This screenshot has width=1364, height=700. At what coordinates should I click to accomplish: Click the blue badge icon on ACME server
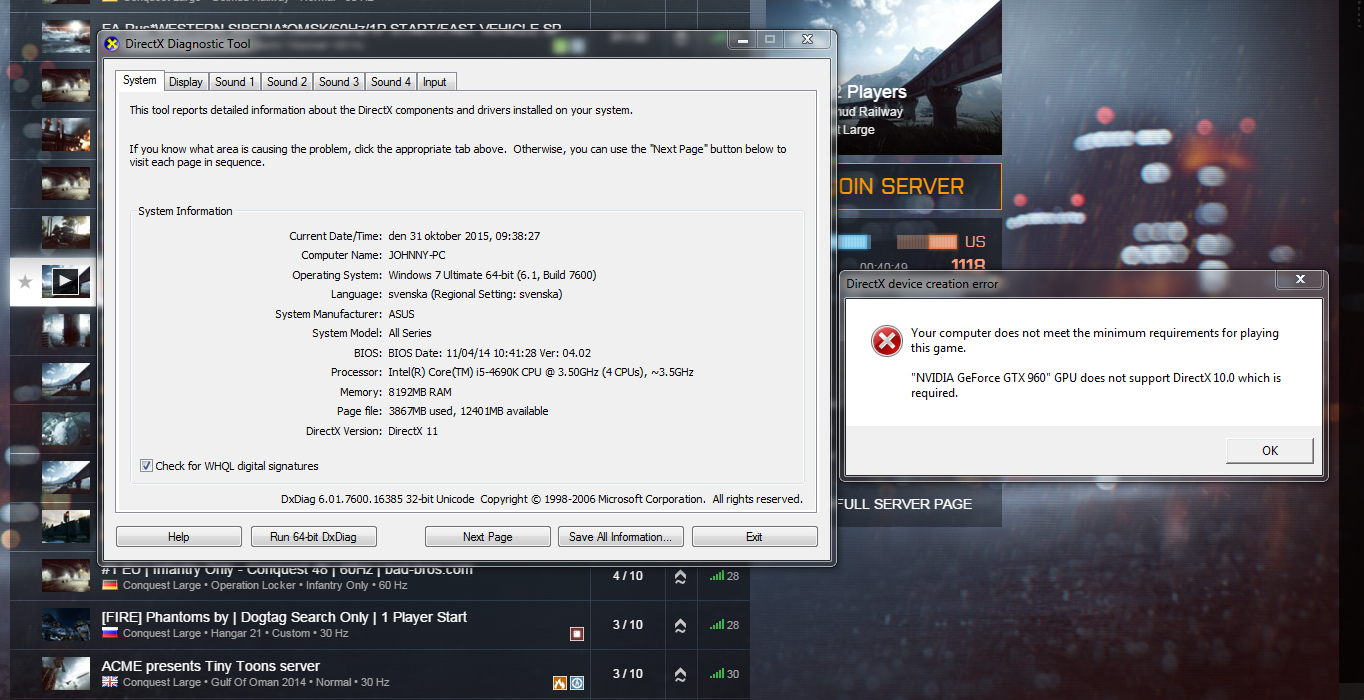pos(577,683)
